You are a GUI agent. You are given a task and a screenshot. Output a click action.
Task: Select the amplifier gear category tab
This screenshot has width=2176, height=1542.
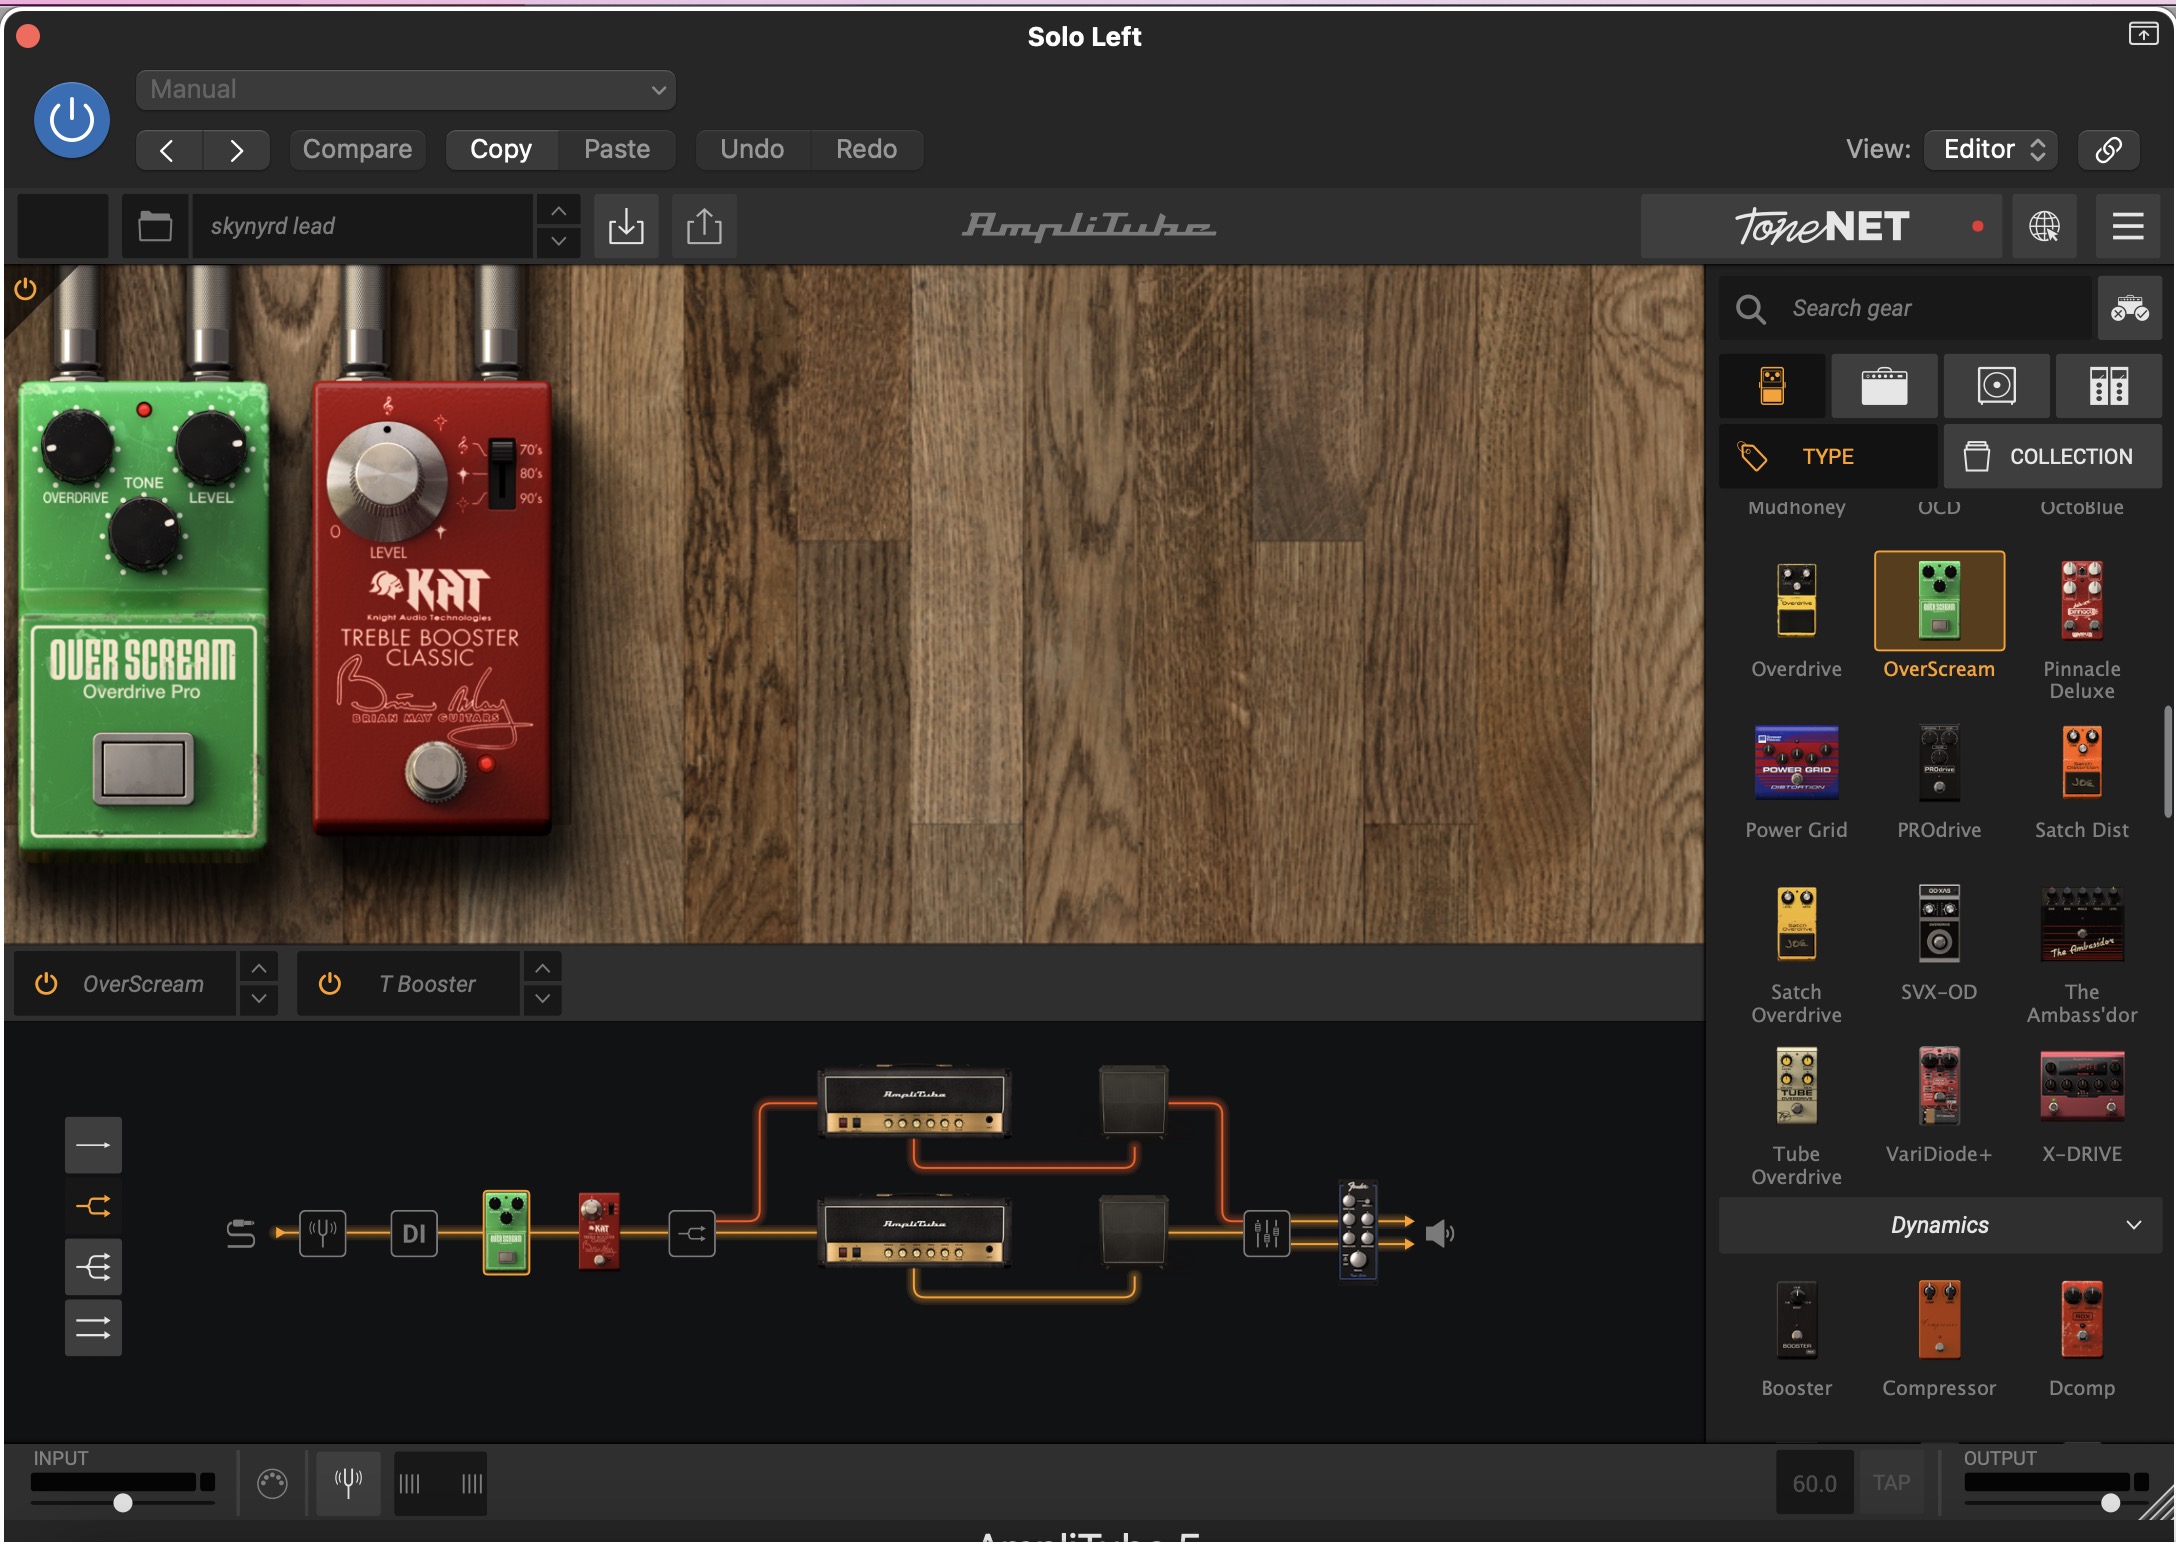point(1884,385)
